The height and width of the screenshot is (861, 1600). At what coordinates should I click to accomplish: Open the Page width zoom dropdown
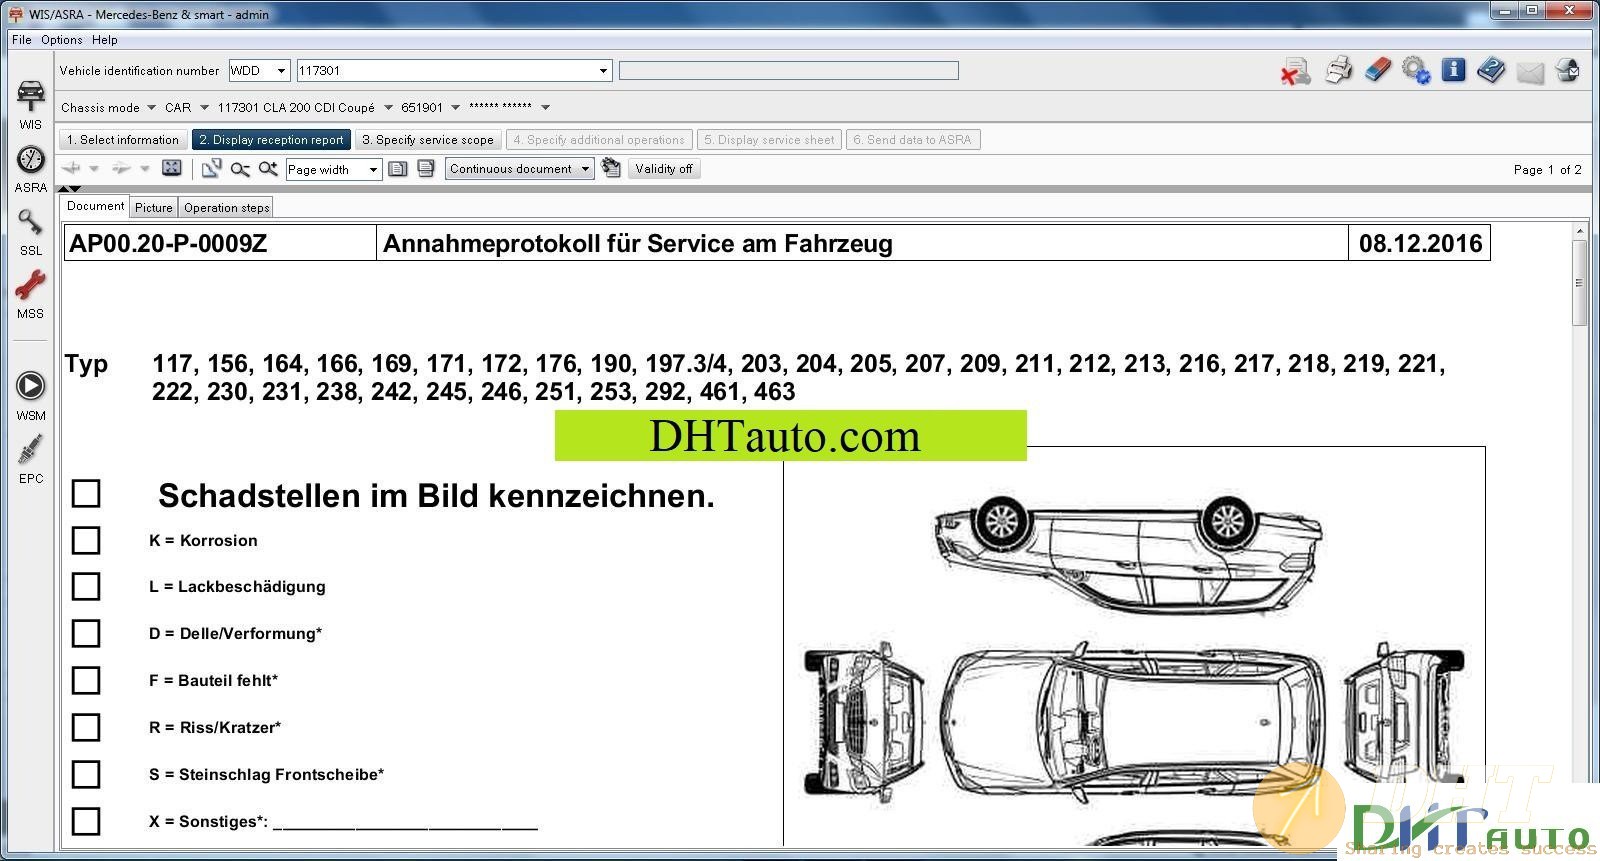coord(373,170)
